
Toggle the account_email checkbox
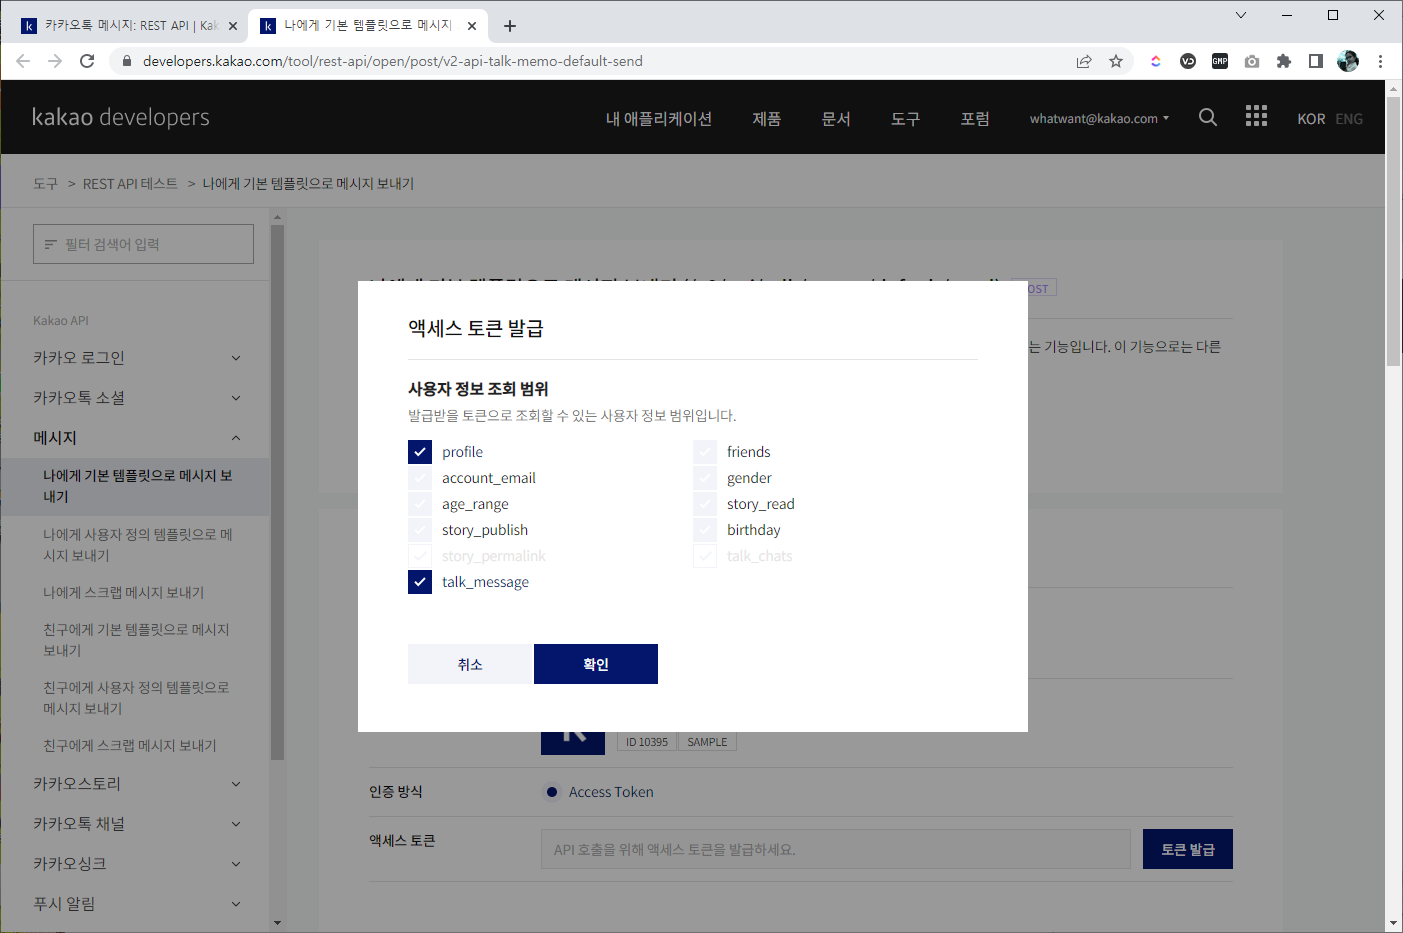(420, 478)
